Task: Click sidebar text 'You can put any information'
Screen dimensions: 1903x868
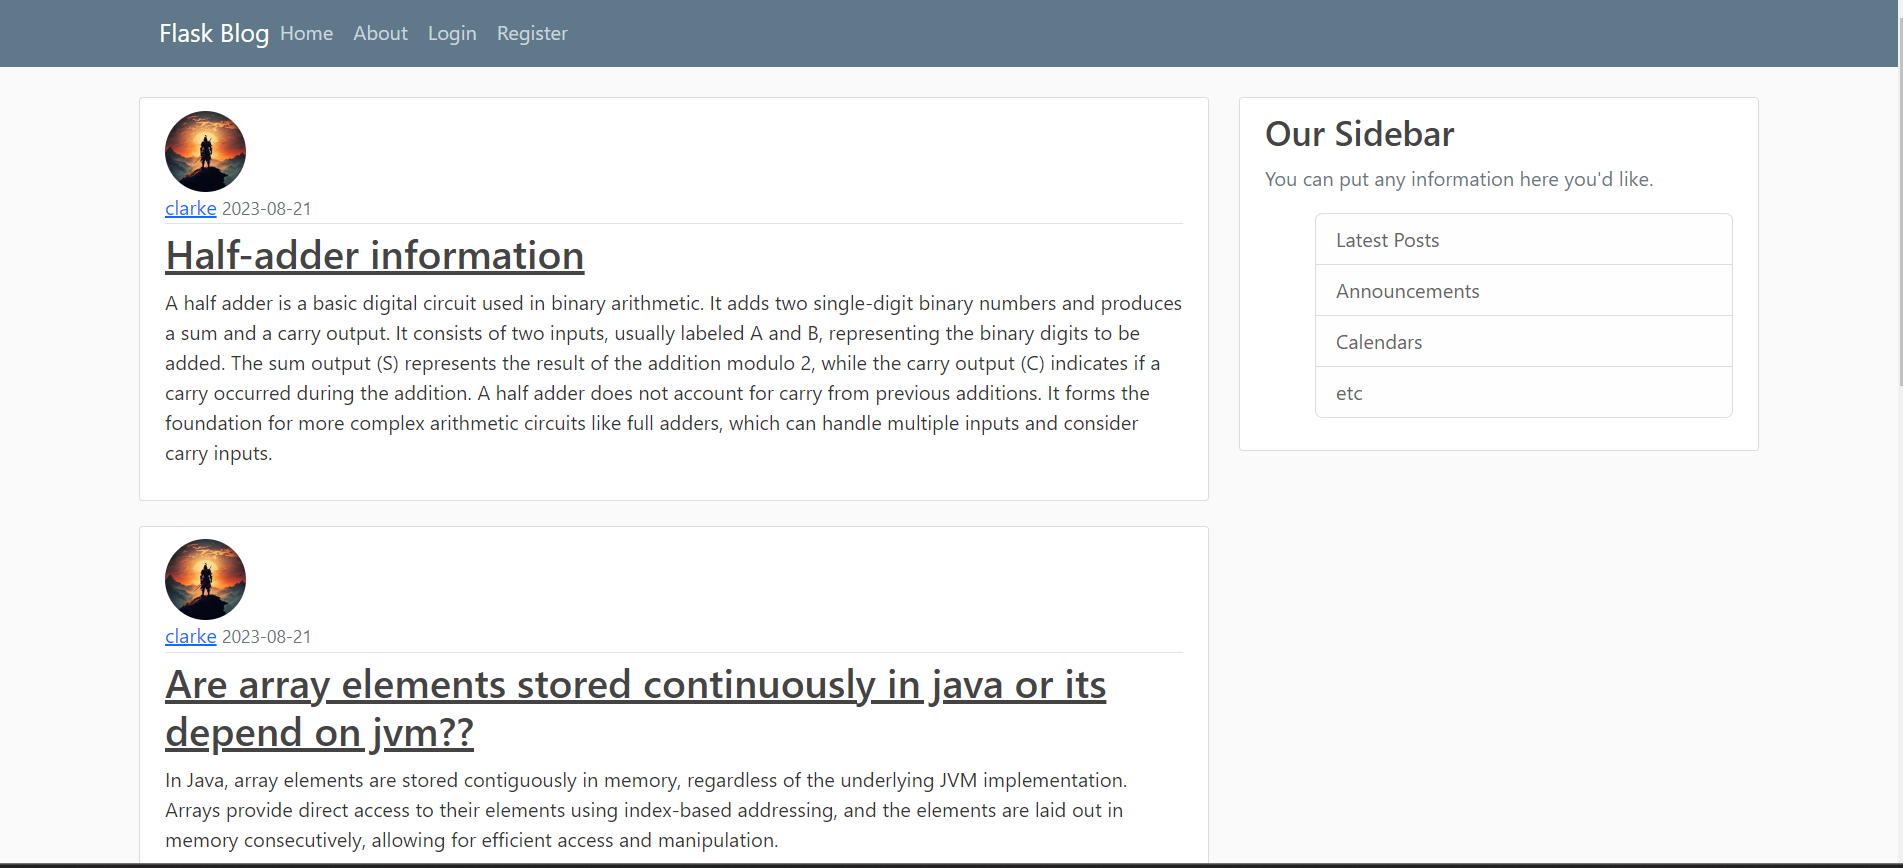Action: pos(1459,179)
